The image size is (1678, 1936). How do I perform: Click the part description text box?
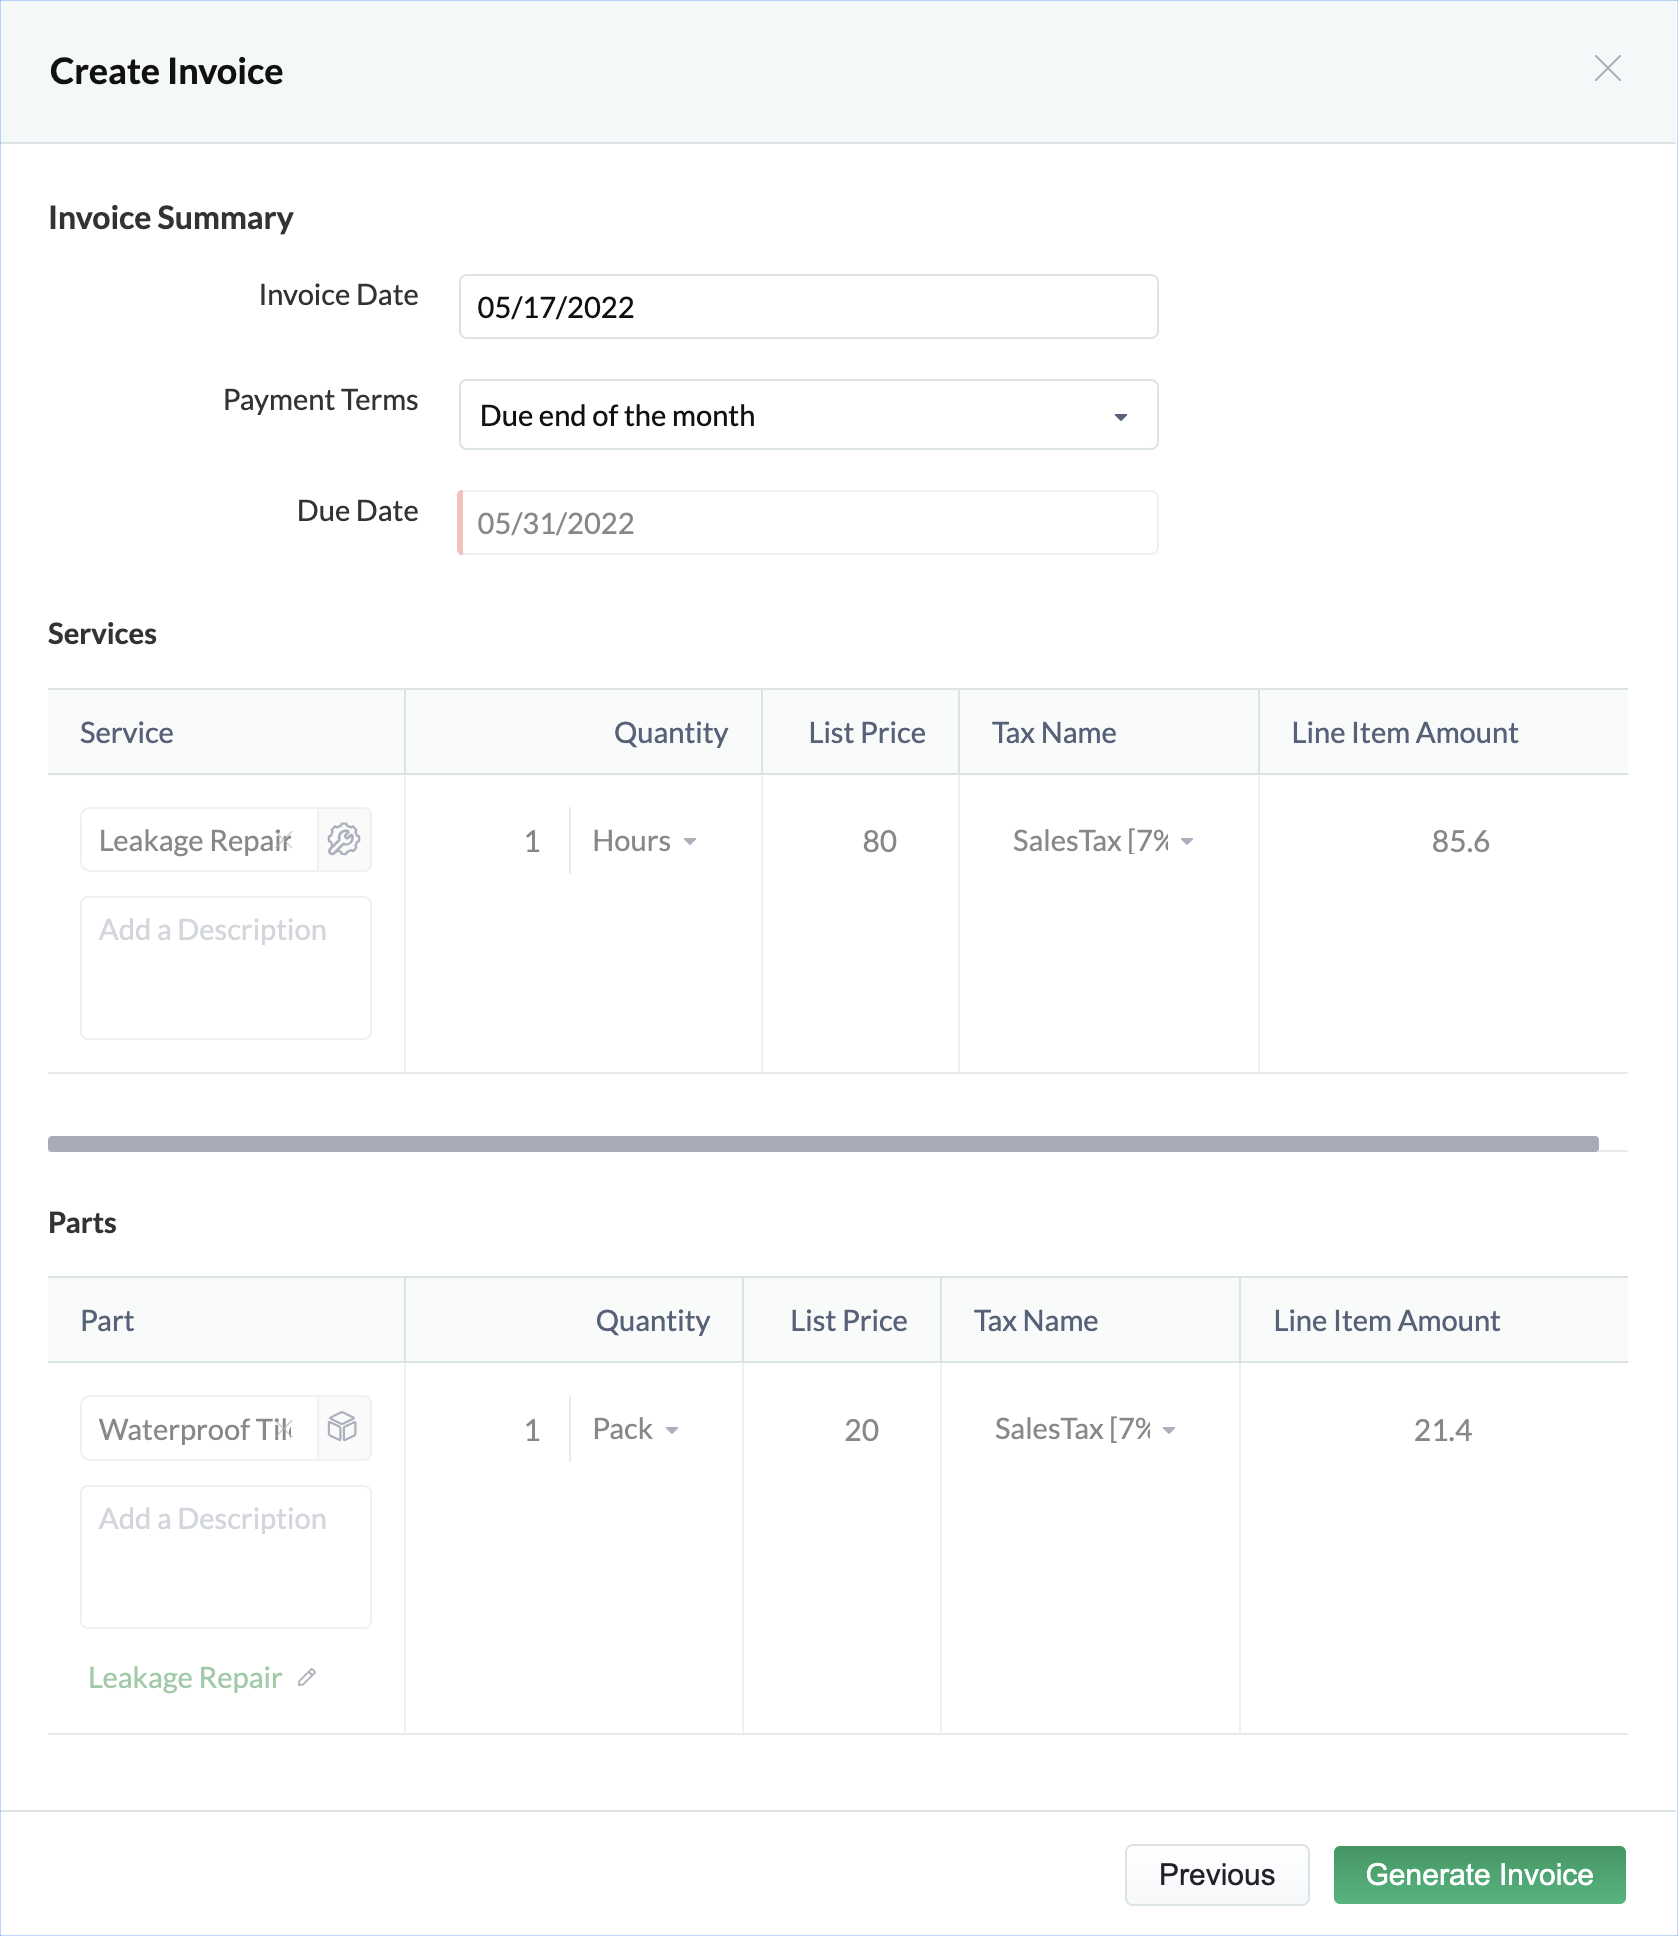[226, 1556]
